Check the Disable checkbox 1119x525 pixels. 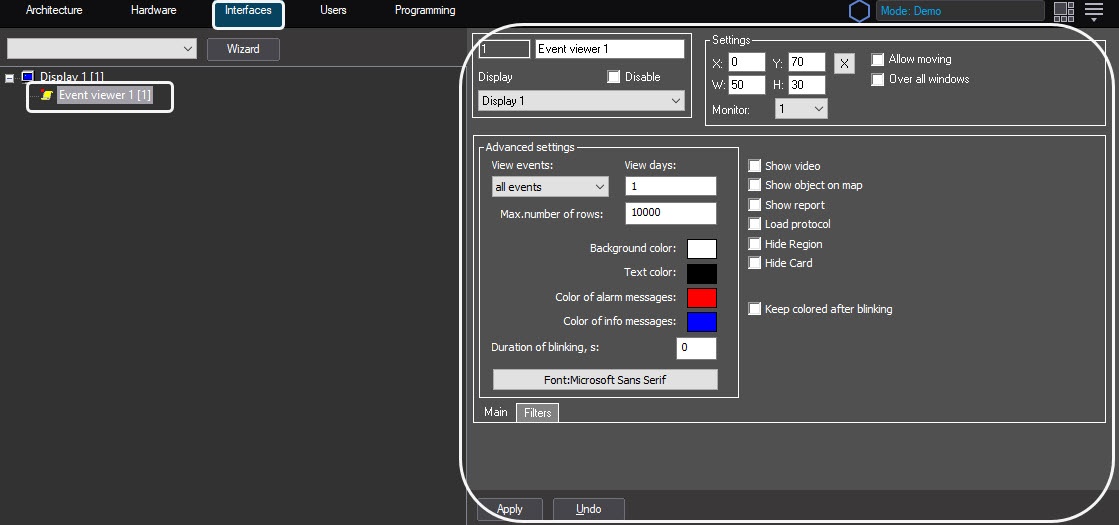614,77
